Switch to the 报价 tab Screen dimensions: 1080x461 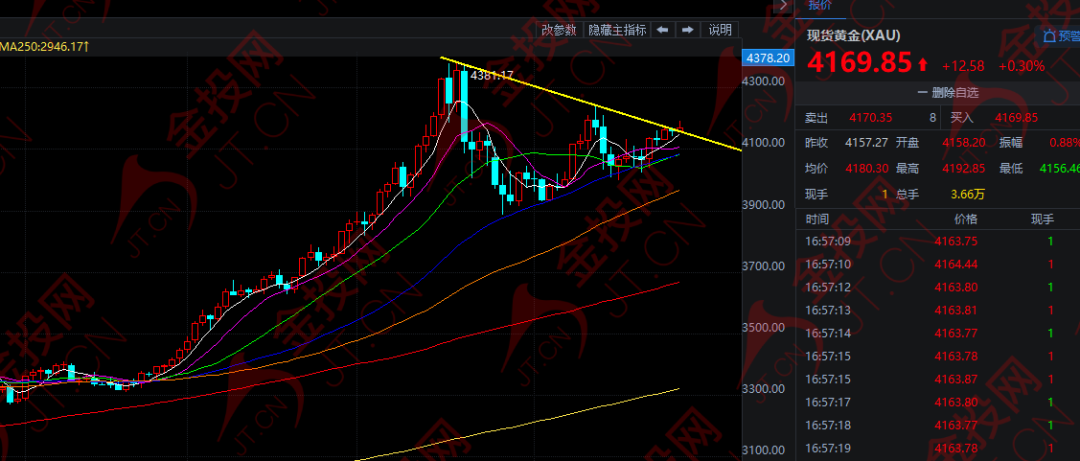click(x=820, y=5)
